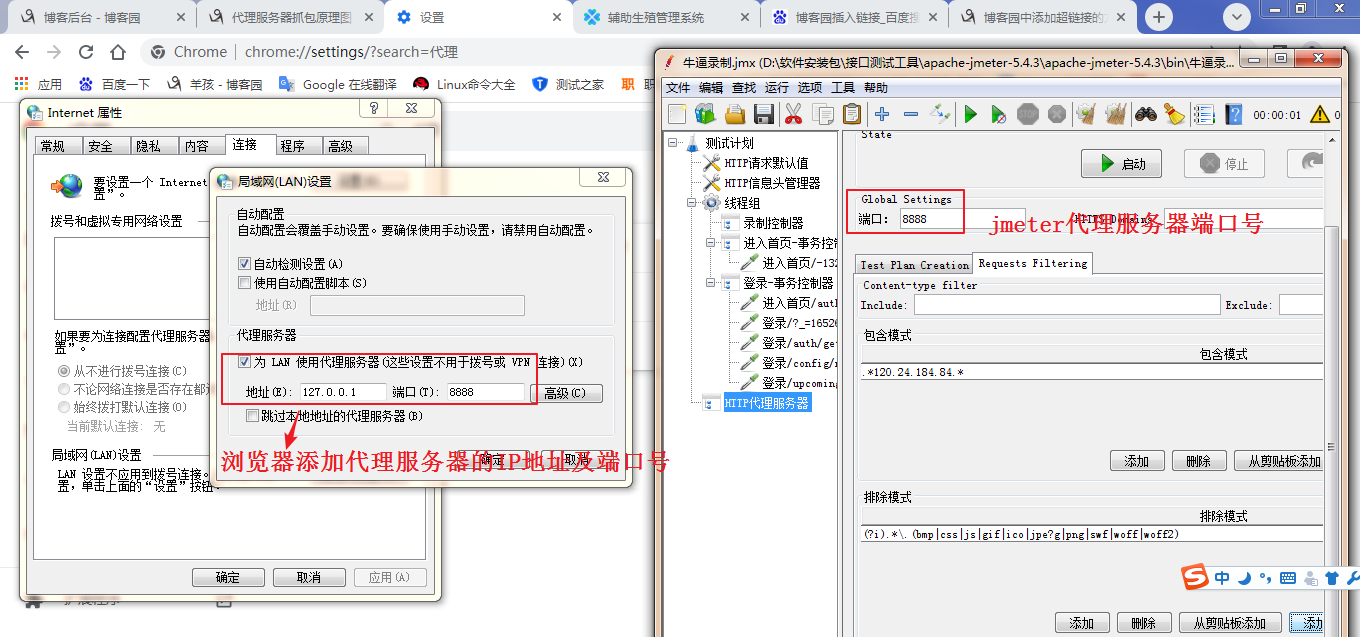Click the yellow warning triangle icon
The image size is (1360, 637).
[x=1319, y=114]
